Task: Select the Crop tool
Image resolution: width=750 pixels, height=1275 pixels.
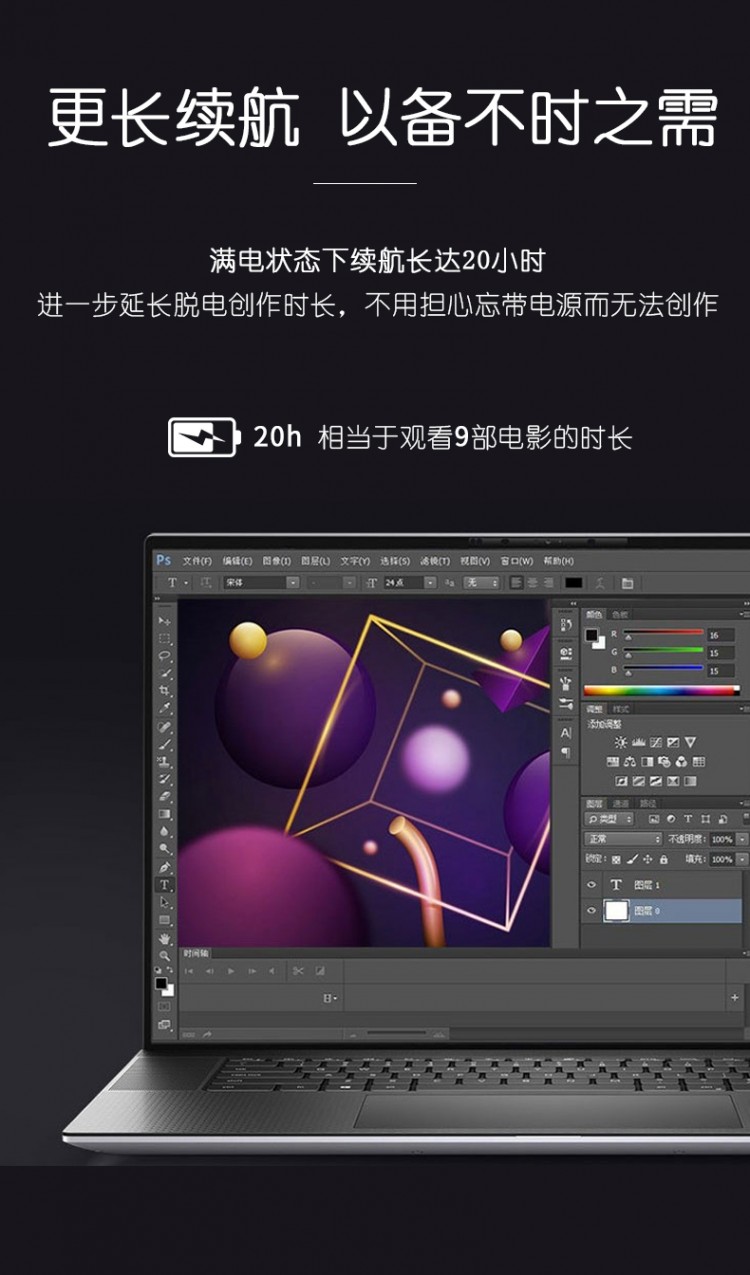Action: pos(165,691)
